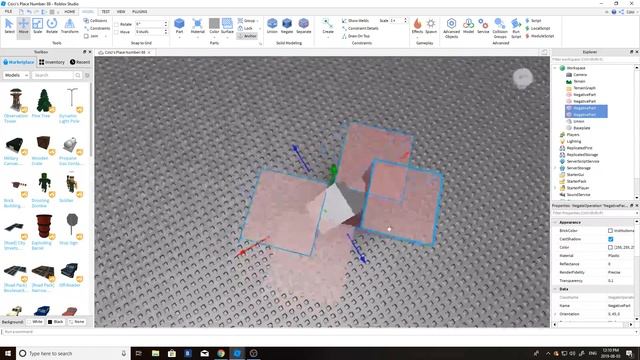Enable the Rotate snap checkbox
This screenshot has height=360, width=640.
point(117,24)
